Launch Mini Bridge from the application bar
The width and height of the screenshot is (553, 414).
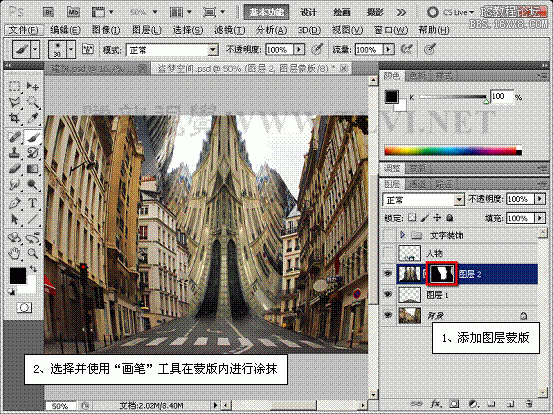[73, 12]
